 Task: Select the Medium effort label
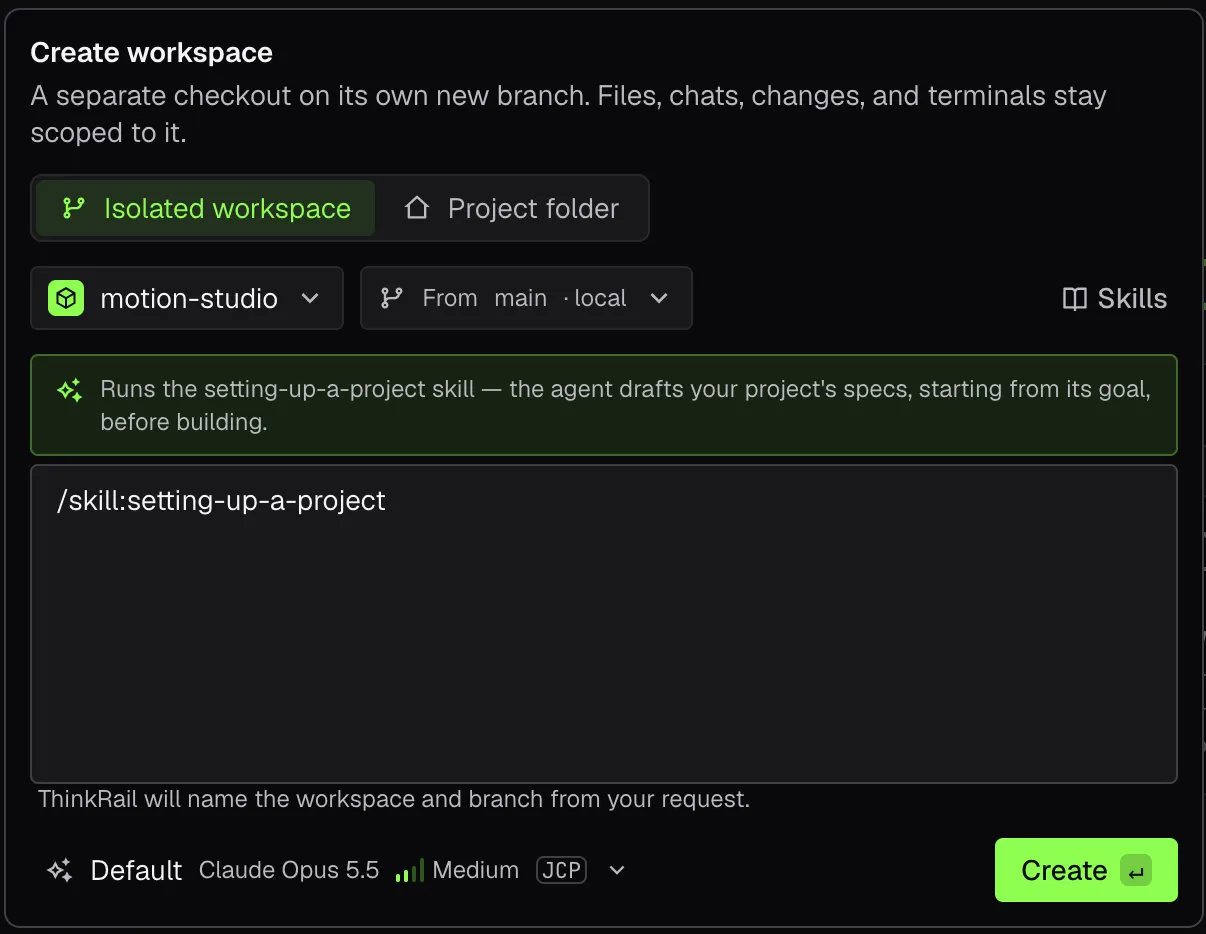[x=476, y=870]
